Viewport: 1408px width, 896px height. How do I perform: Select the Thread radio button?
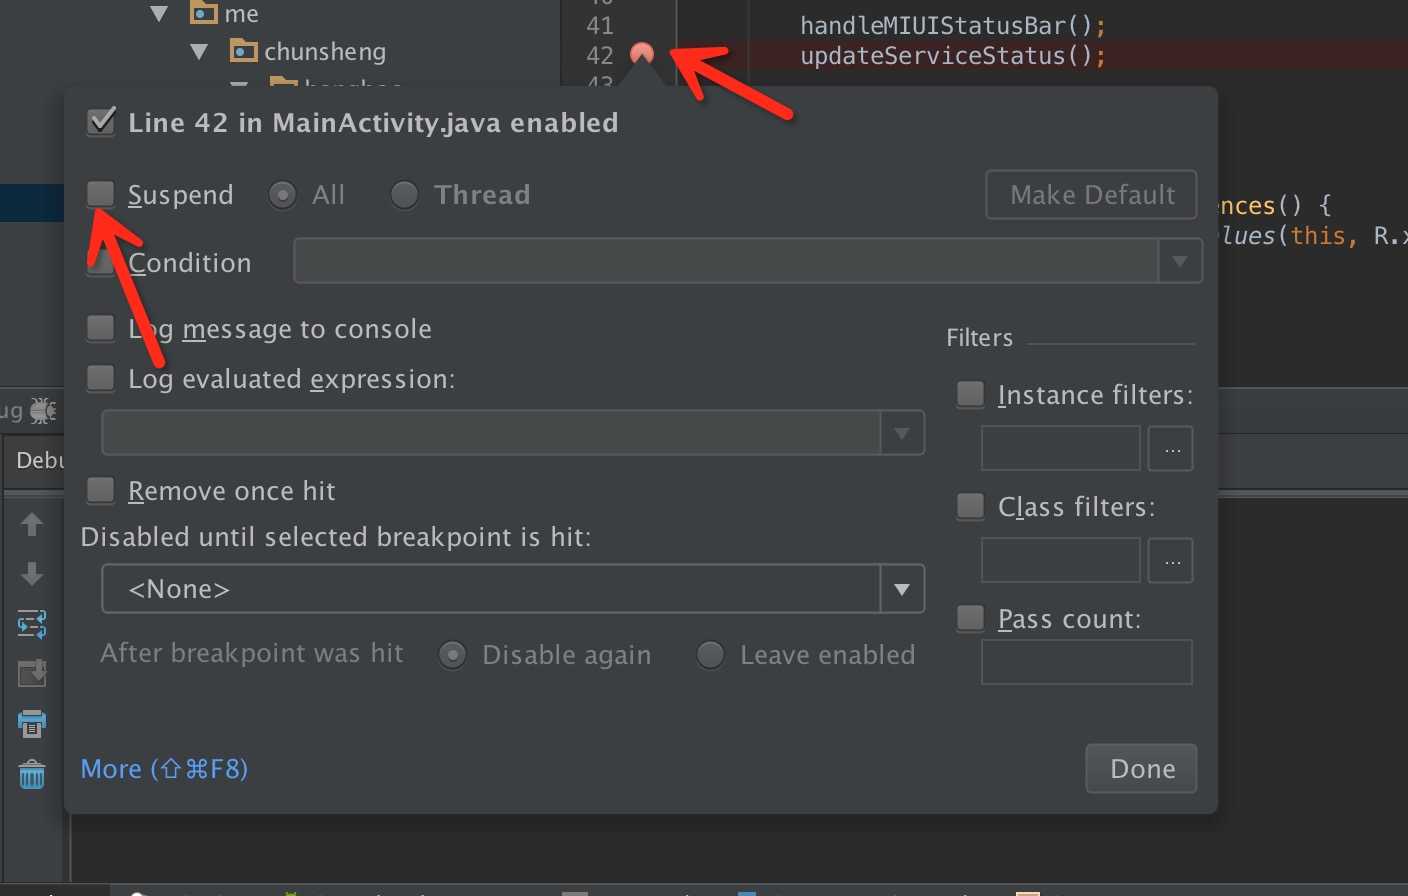404,195
